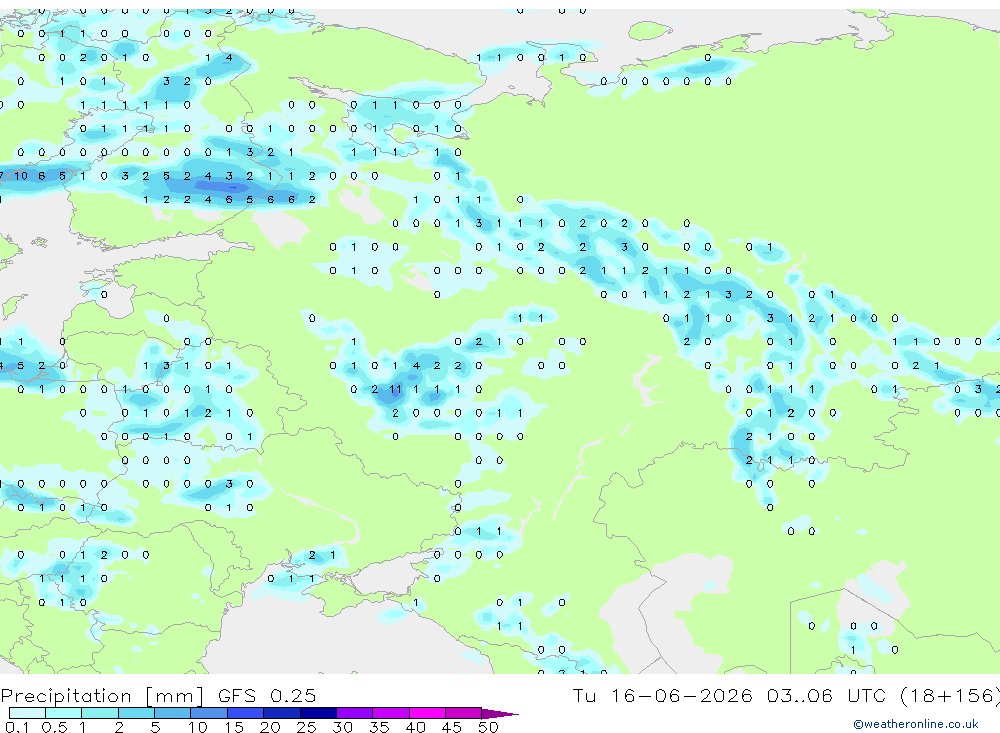Viewport: 1000px width, 733px height.
Task: Click the 0.5–1 mm legend color box
Action: coord(64,713)
